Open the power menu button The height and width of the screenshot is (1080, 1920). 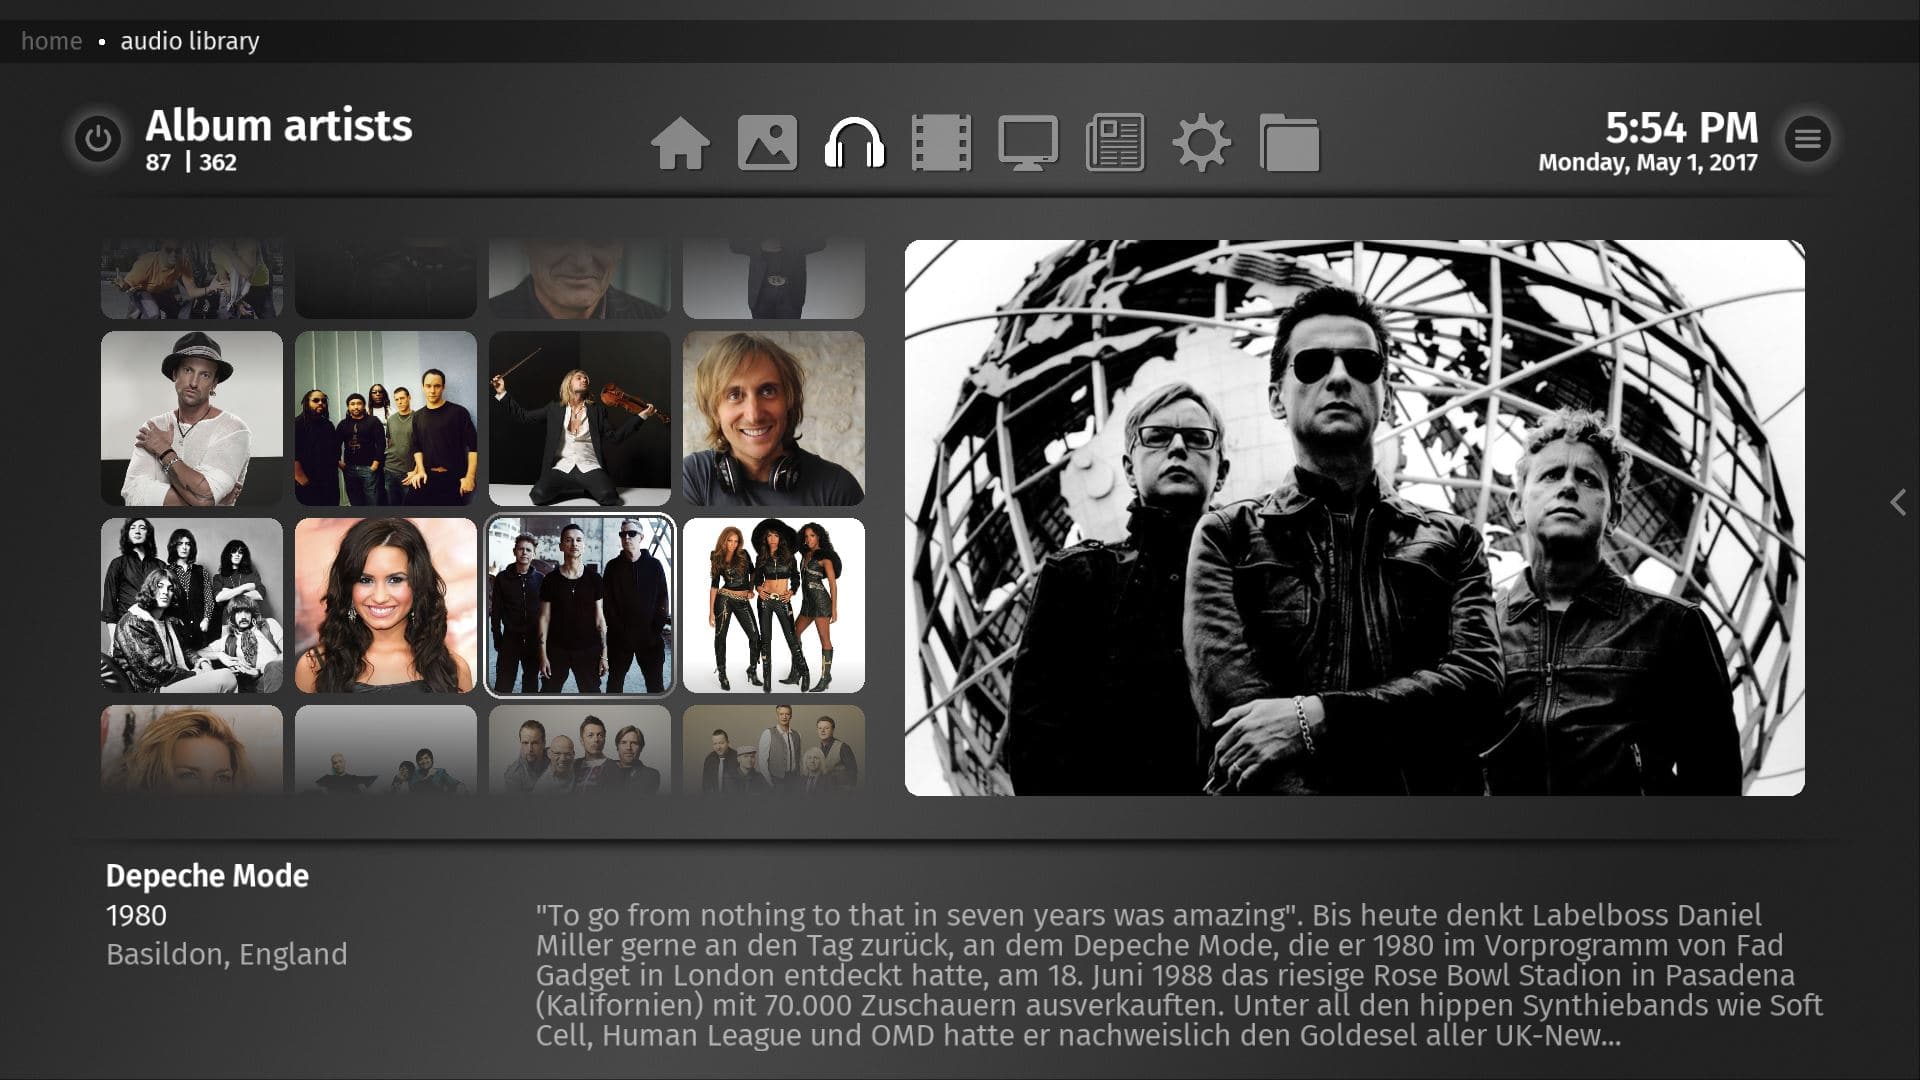pos(98,138)
